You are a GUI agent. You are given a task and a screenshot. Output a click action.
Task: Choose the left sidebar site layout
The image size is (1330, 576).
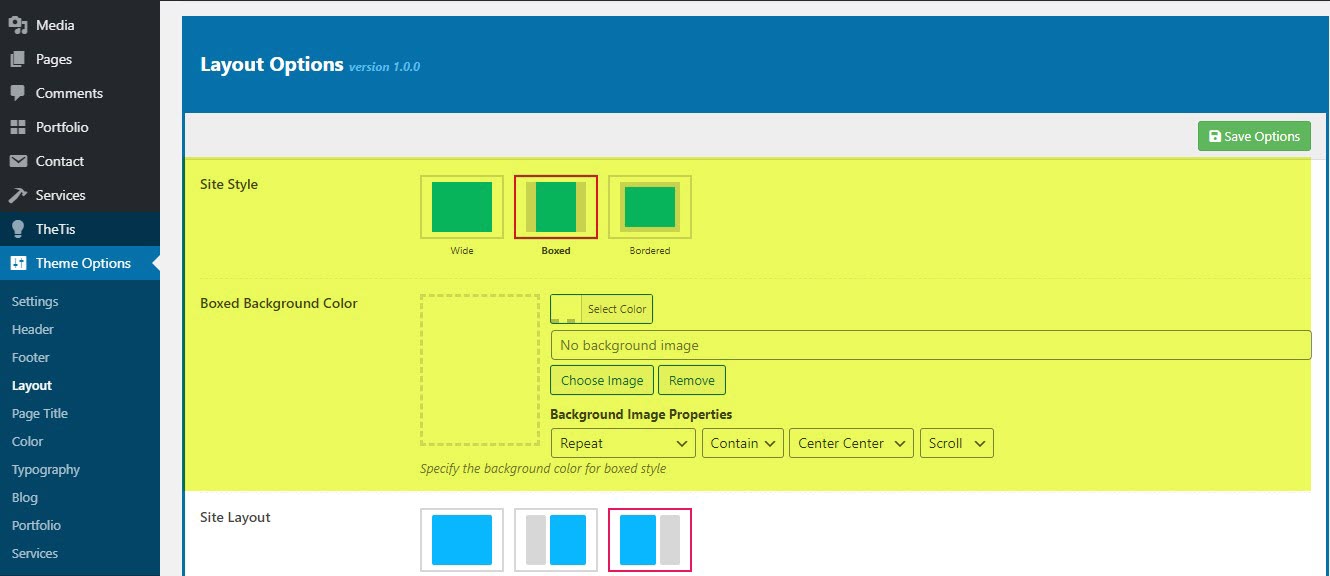[556, 540]
